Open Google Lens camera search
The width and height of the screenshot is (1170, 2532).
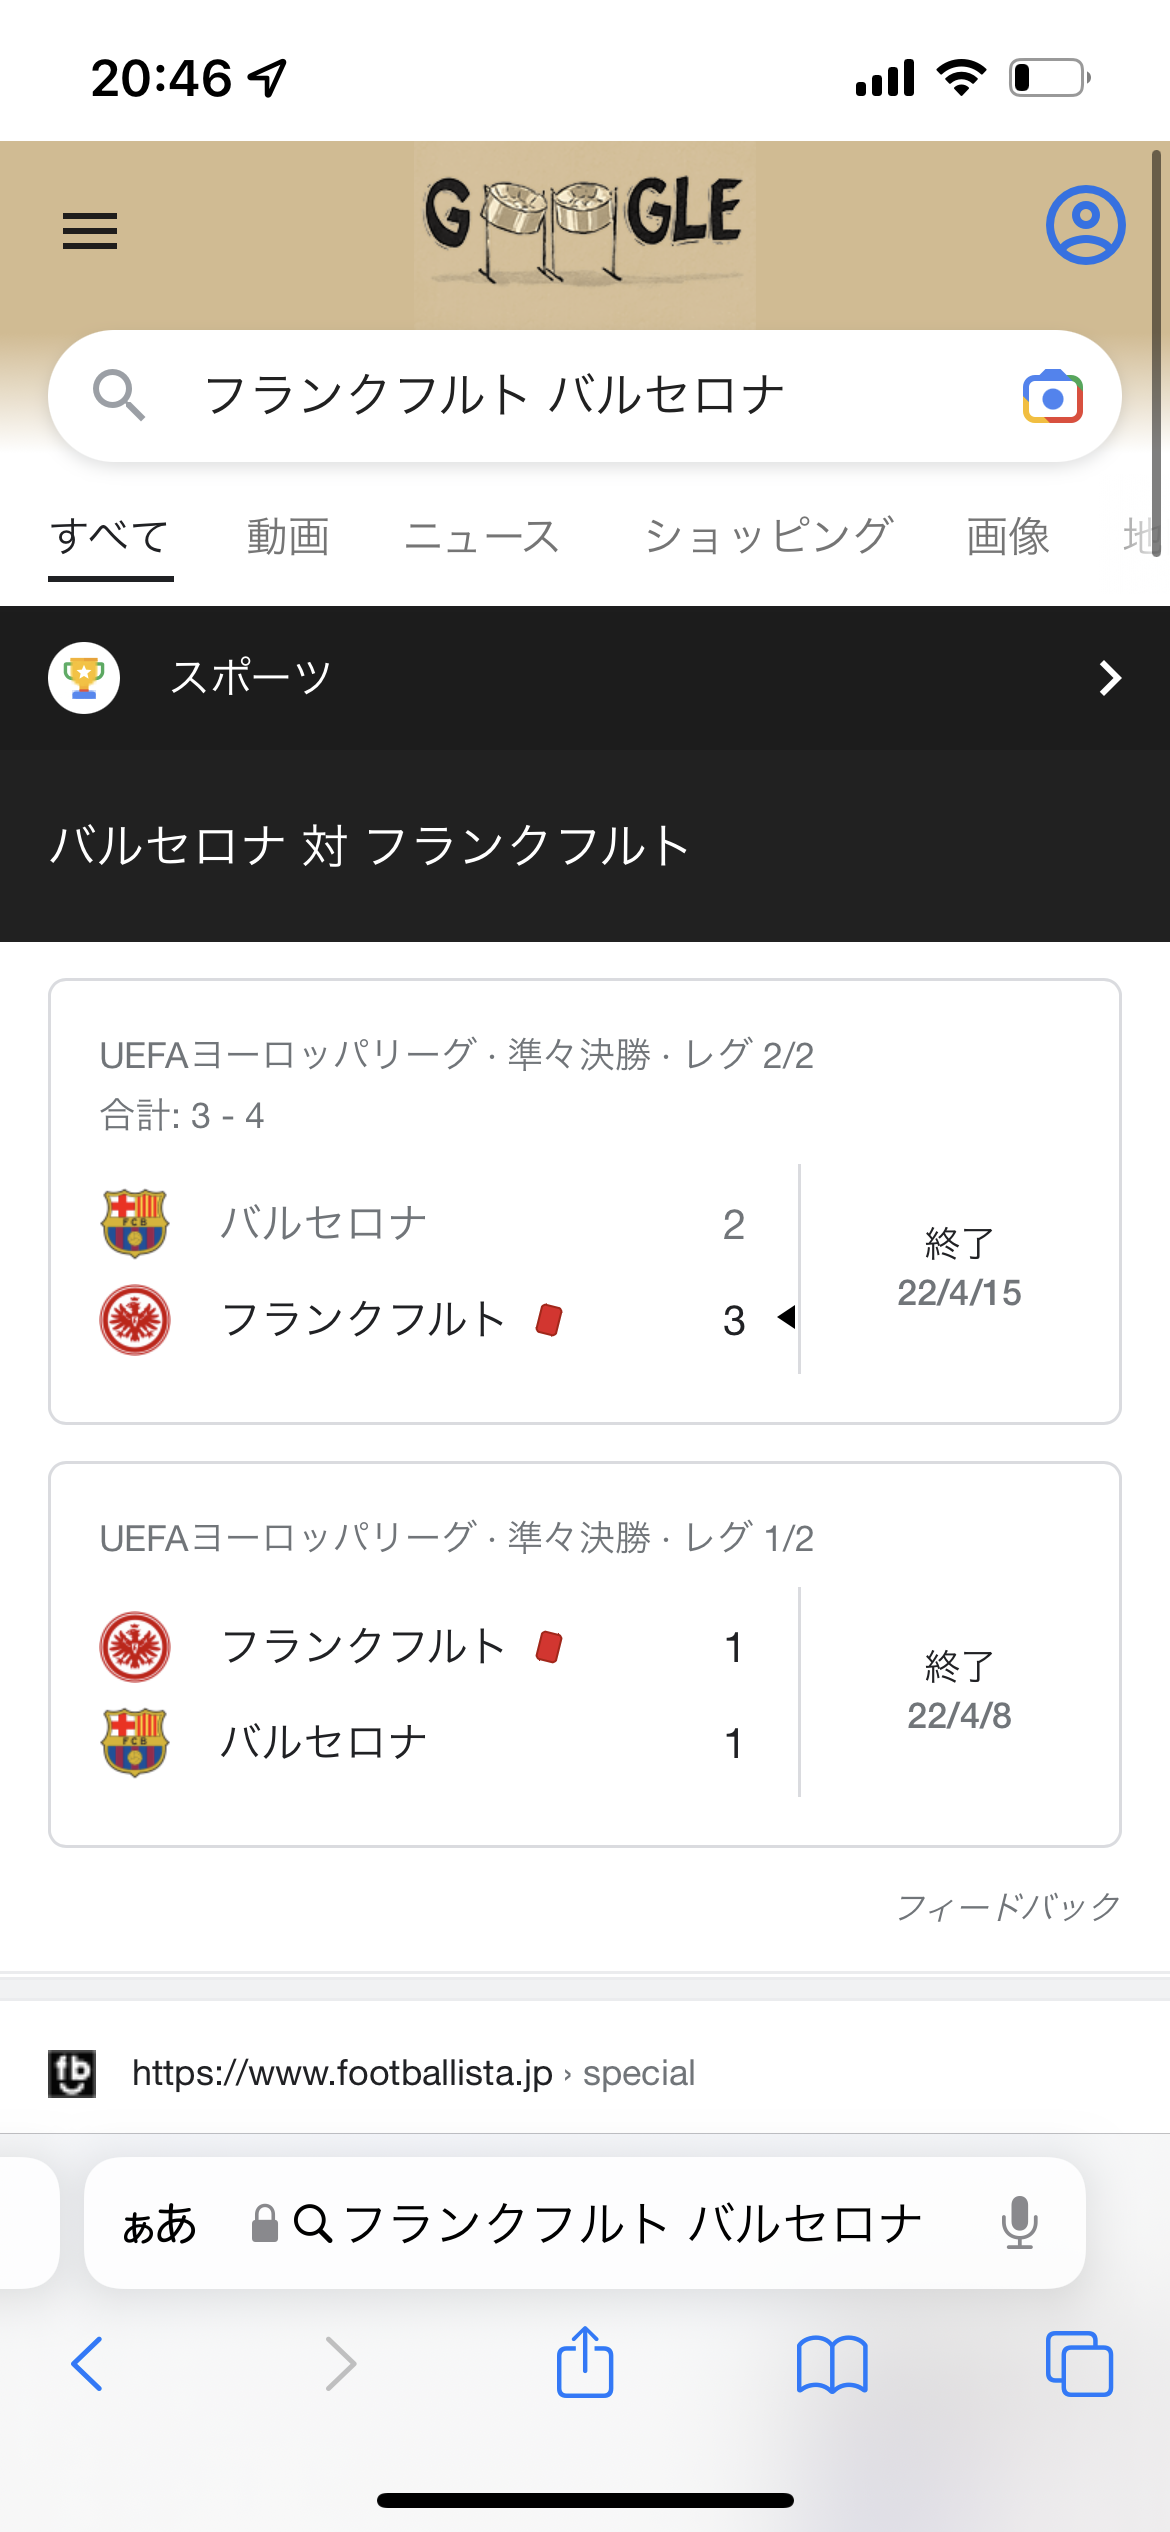(1052, 397)
